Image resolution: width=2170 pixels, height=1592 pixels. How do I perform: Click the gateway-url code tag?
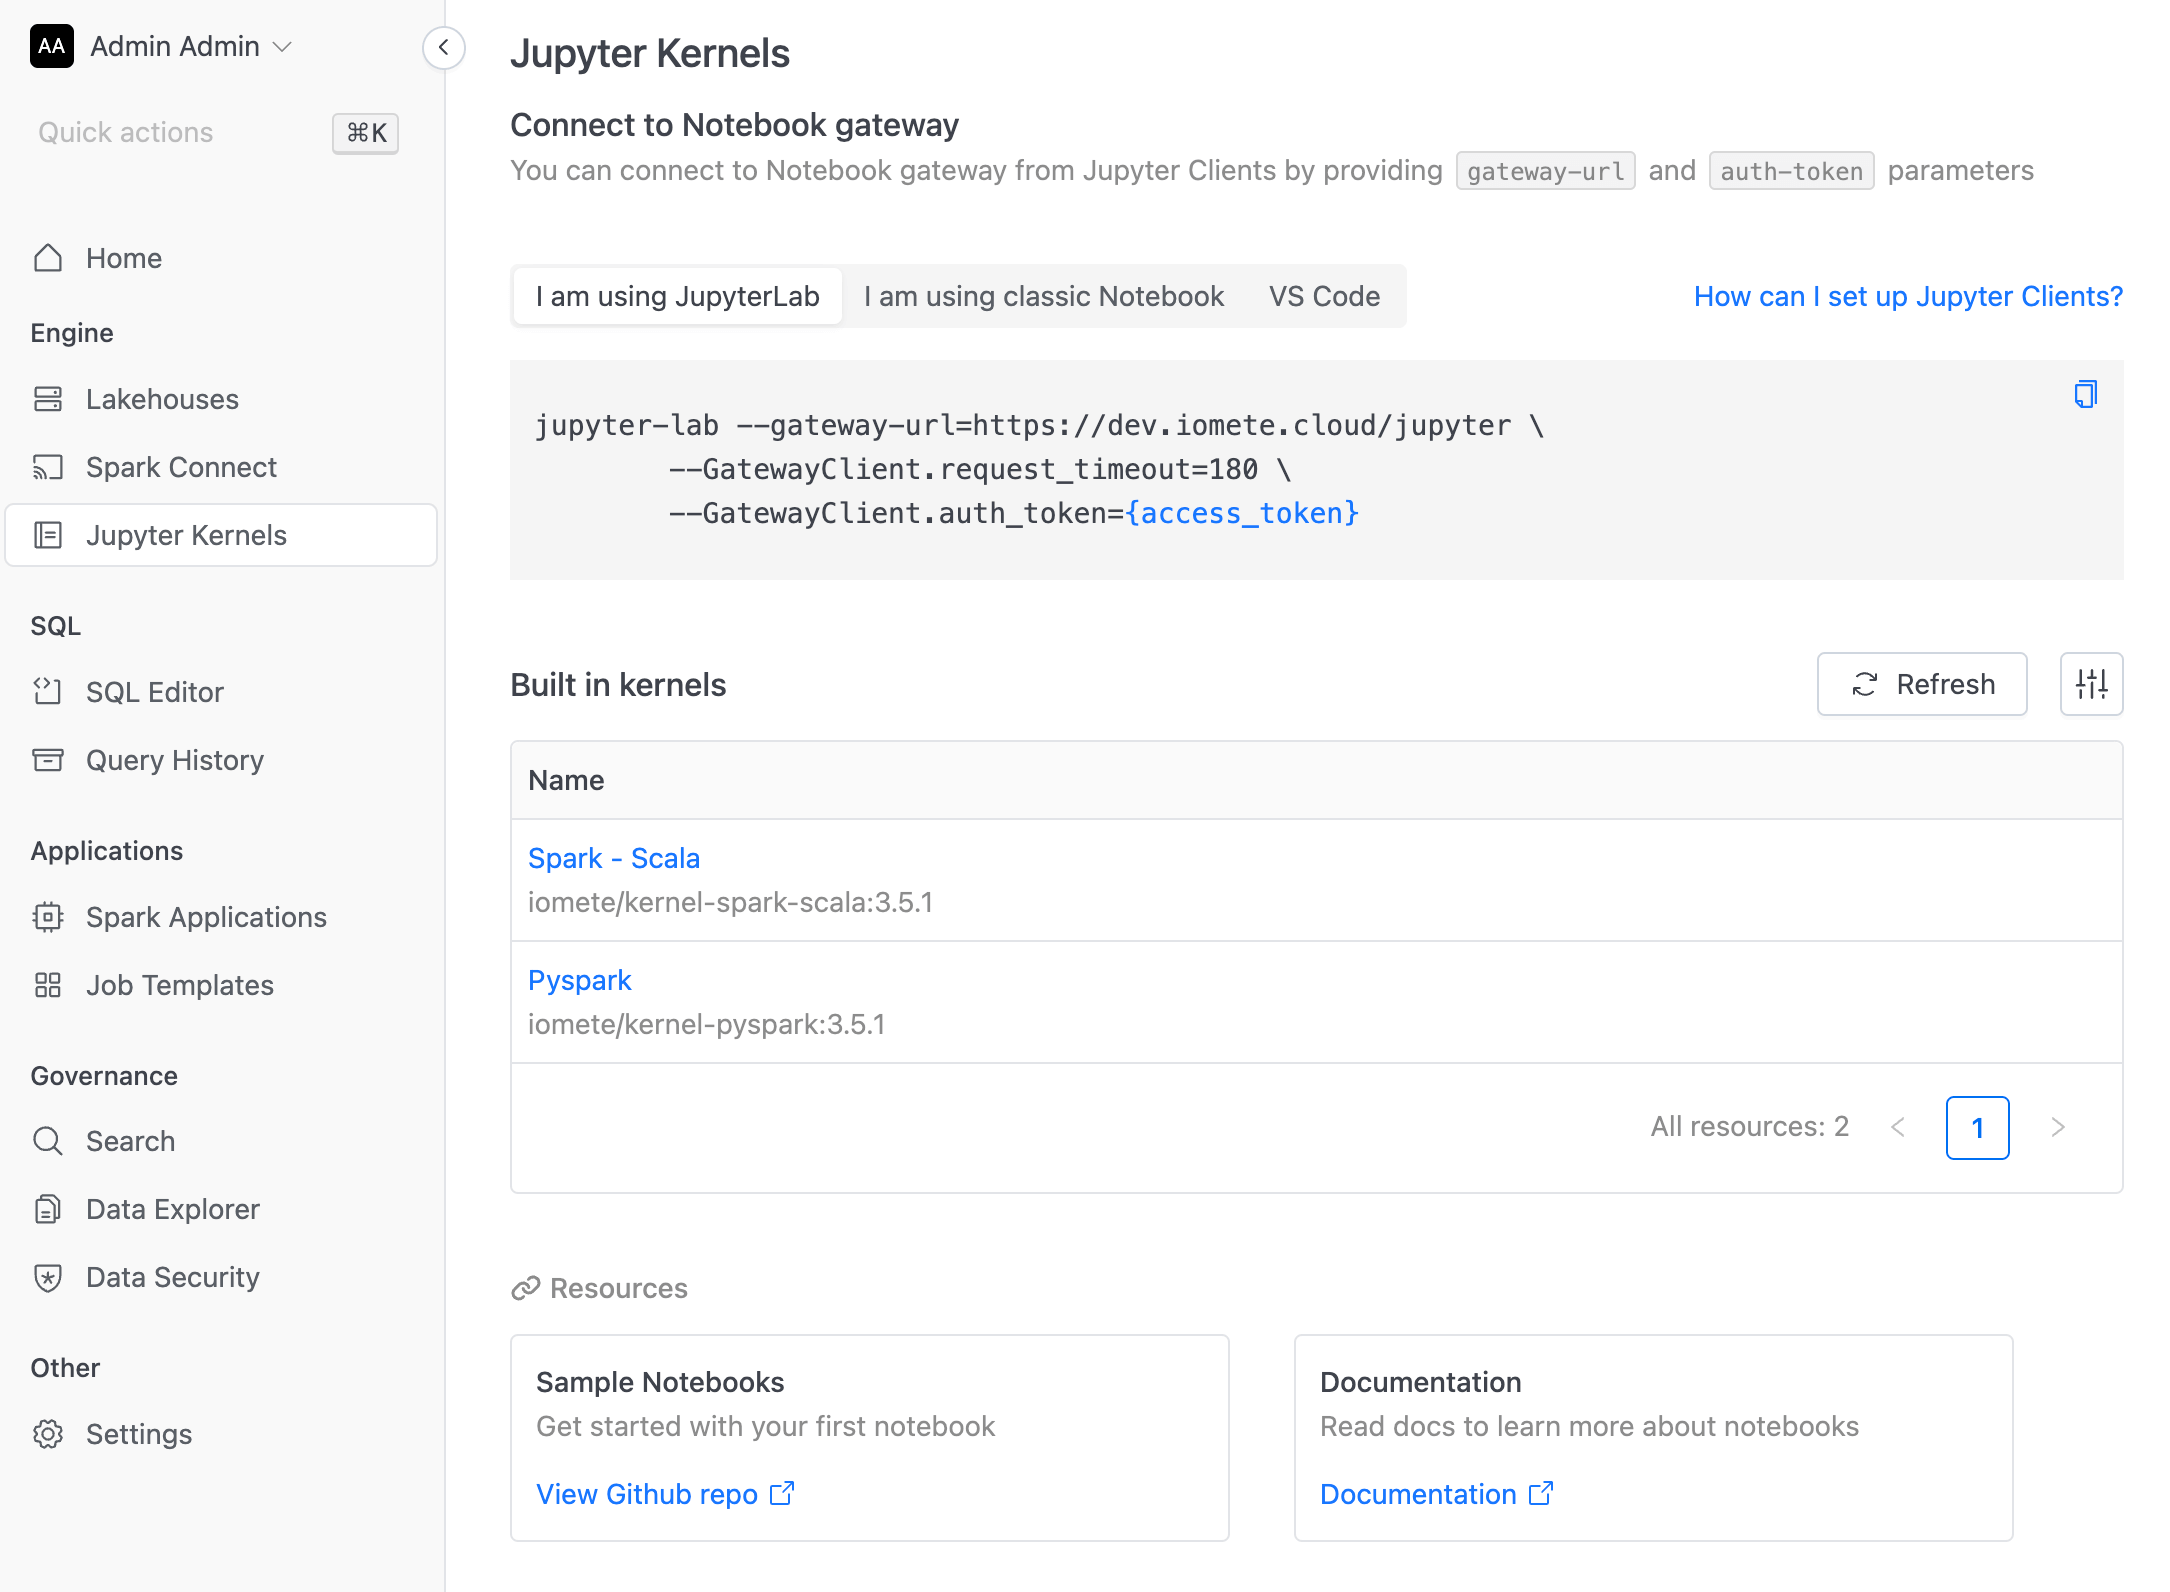coord(1545,171)
